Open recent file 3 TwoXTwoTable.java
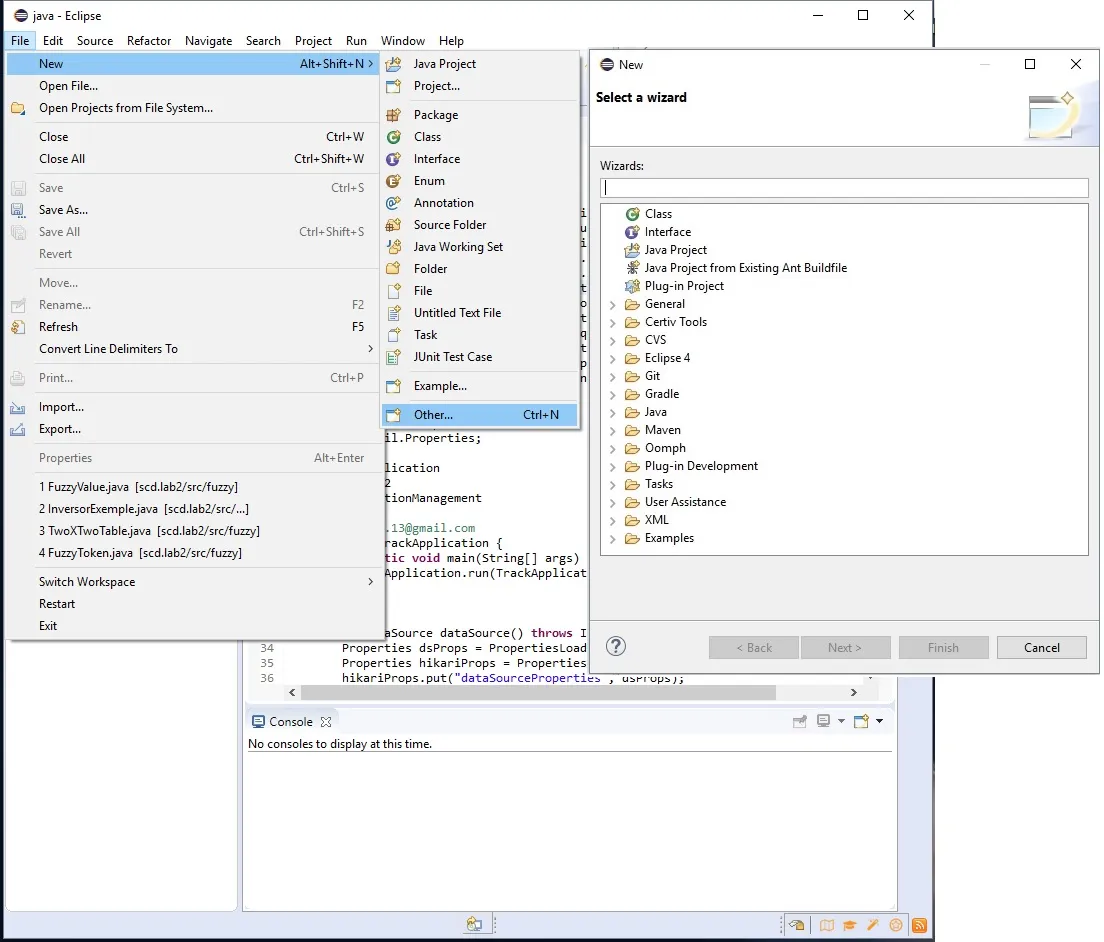This screenshot has width=1104, height=942. 194,531
